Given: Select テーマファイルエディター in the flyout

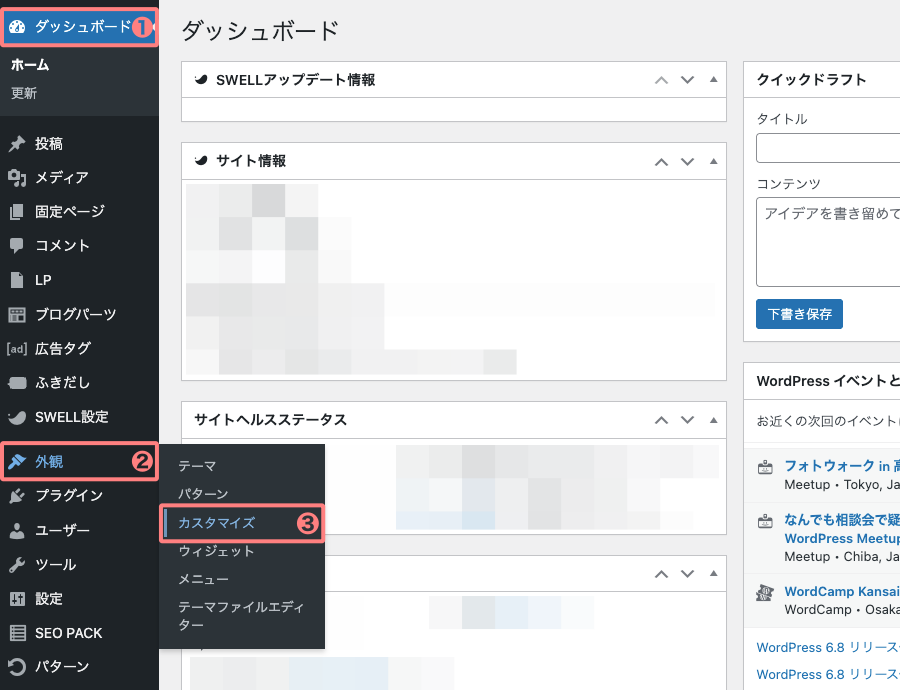Looking at the screenshot, I should pos(240,616).
